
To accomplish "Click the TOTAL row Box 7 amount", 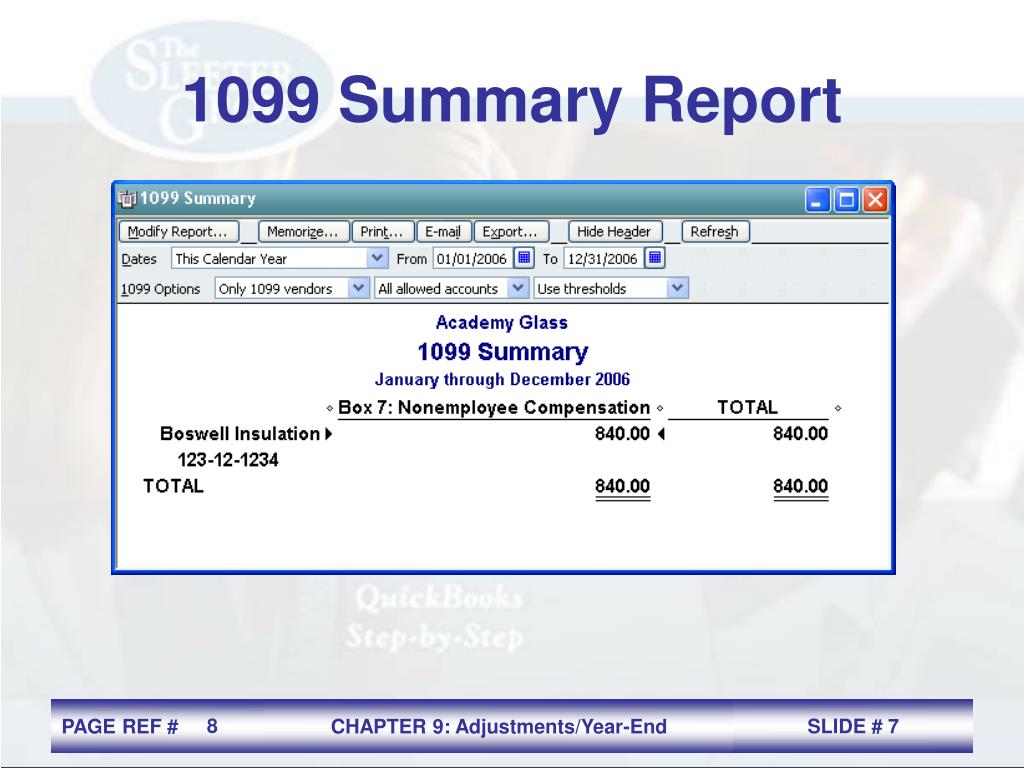I will point(622,486).
